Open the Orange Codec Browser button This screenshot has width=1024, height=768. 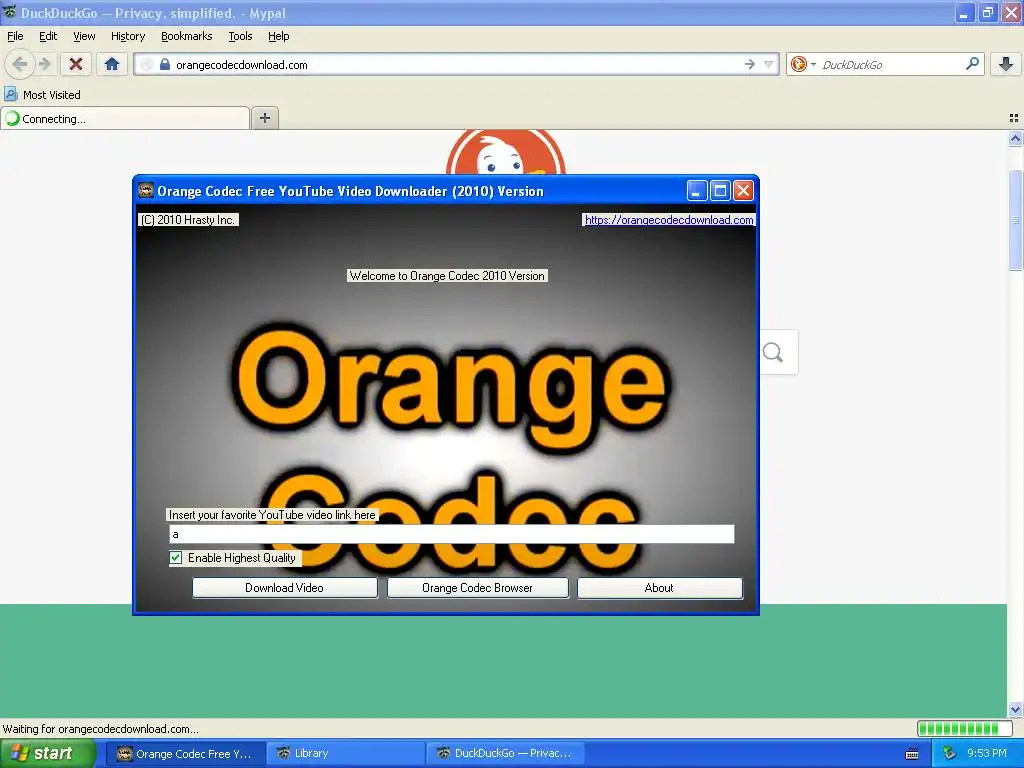(477, 588)
